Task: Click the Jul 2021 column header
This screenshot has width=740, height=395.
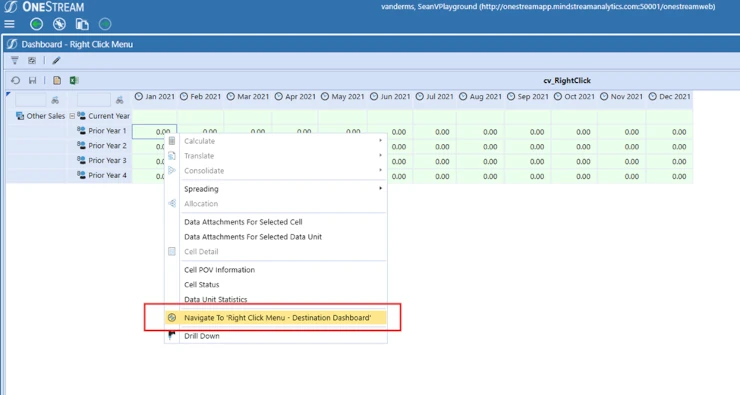Action: point(435,96)
